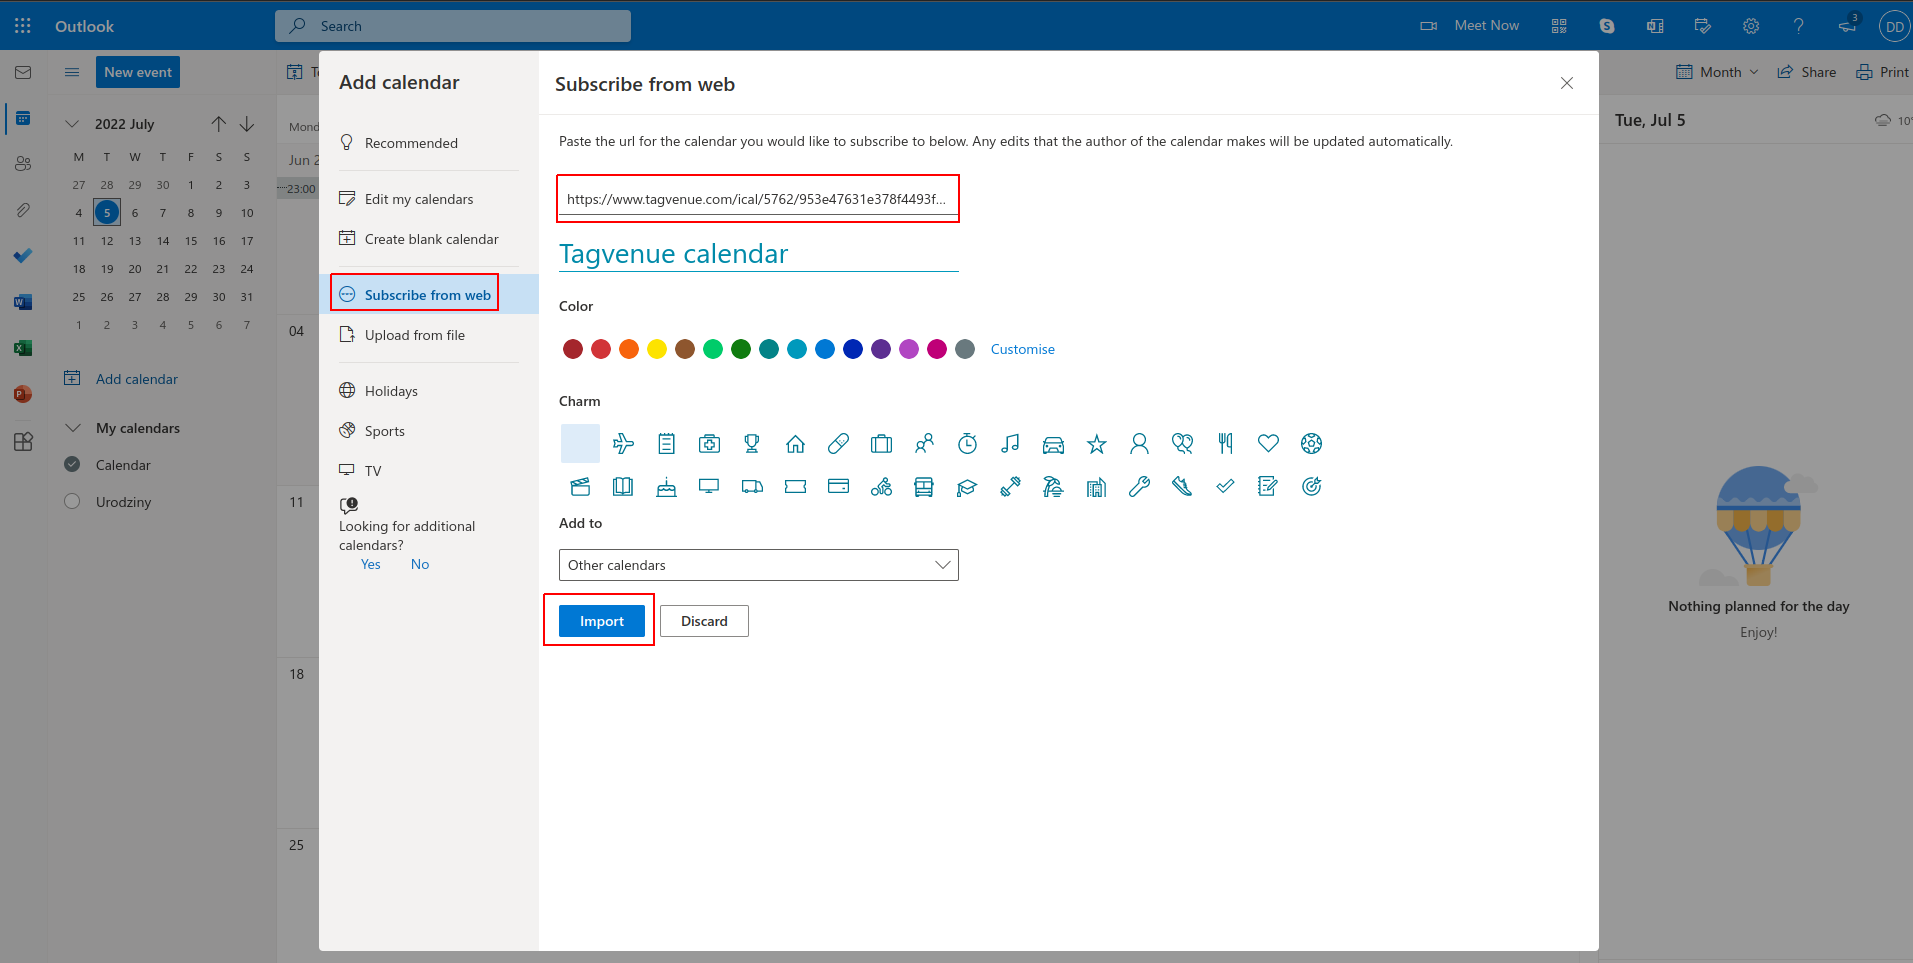Select the birthday cake charm

666,486
